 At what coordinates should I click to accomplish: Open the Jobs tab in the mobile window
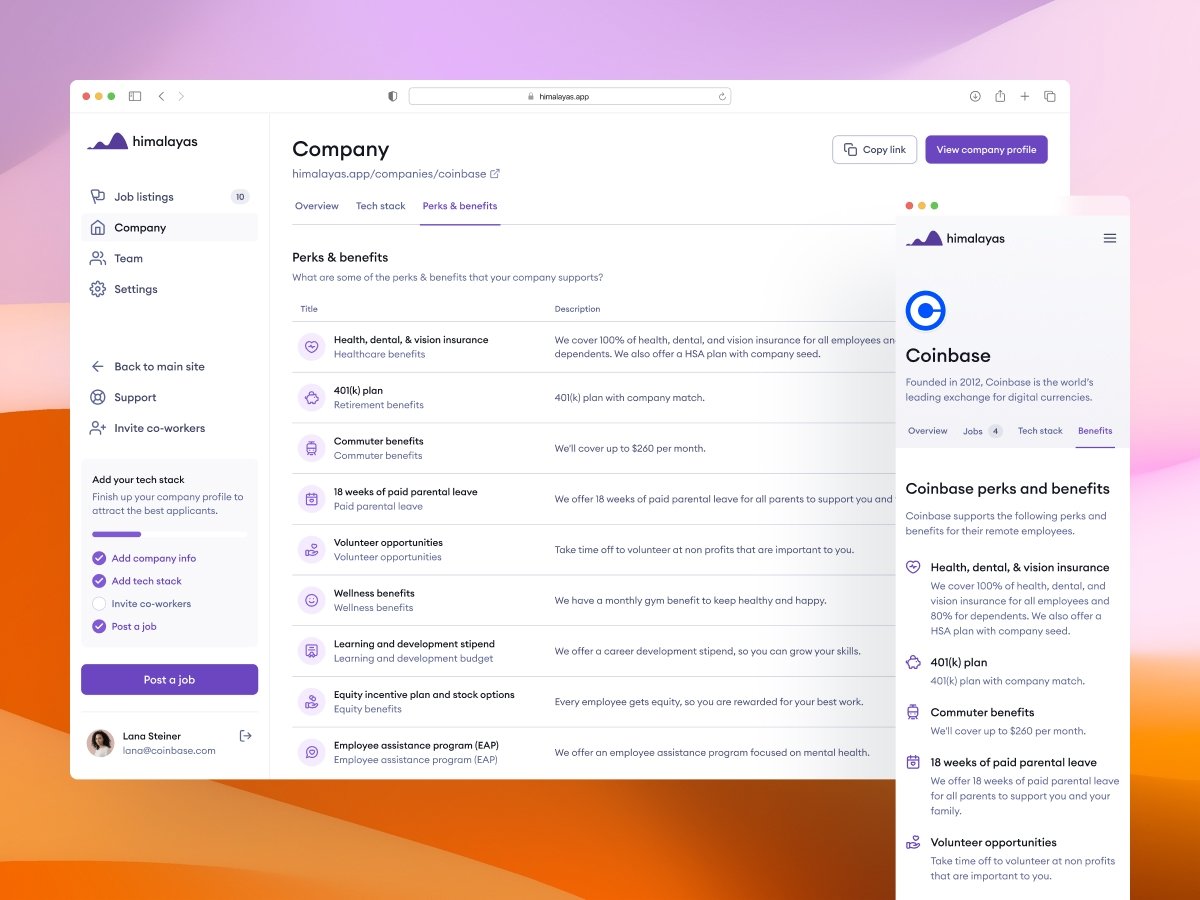point(983,431)
